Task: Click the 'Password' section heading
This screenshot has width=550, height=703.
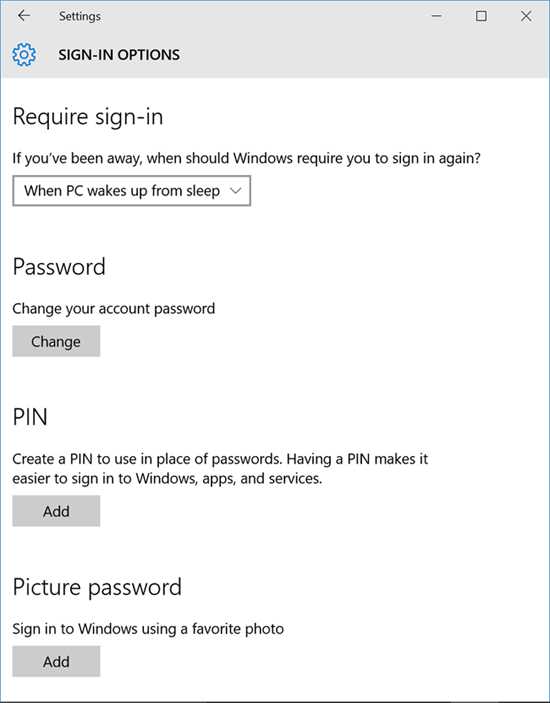Action: [59, 266]
